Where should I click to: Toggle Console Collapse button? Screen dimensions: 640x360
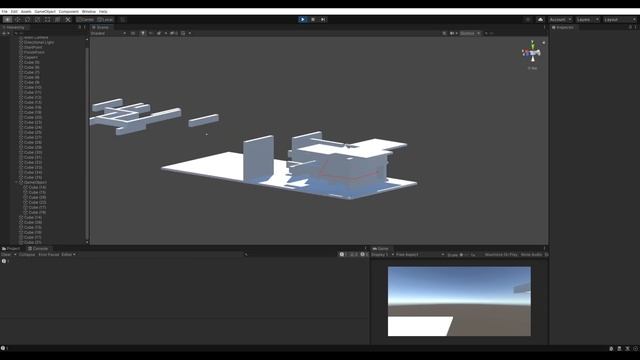pos(27,255)
